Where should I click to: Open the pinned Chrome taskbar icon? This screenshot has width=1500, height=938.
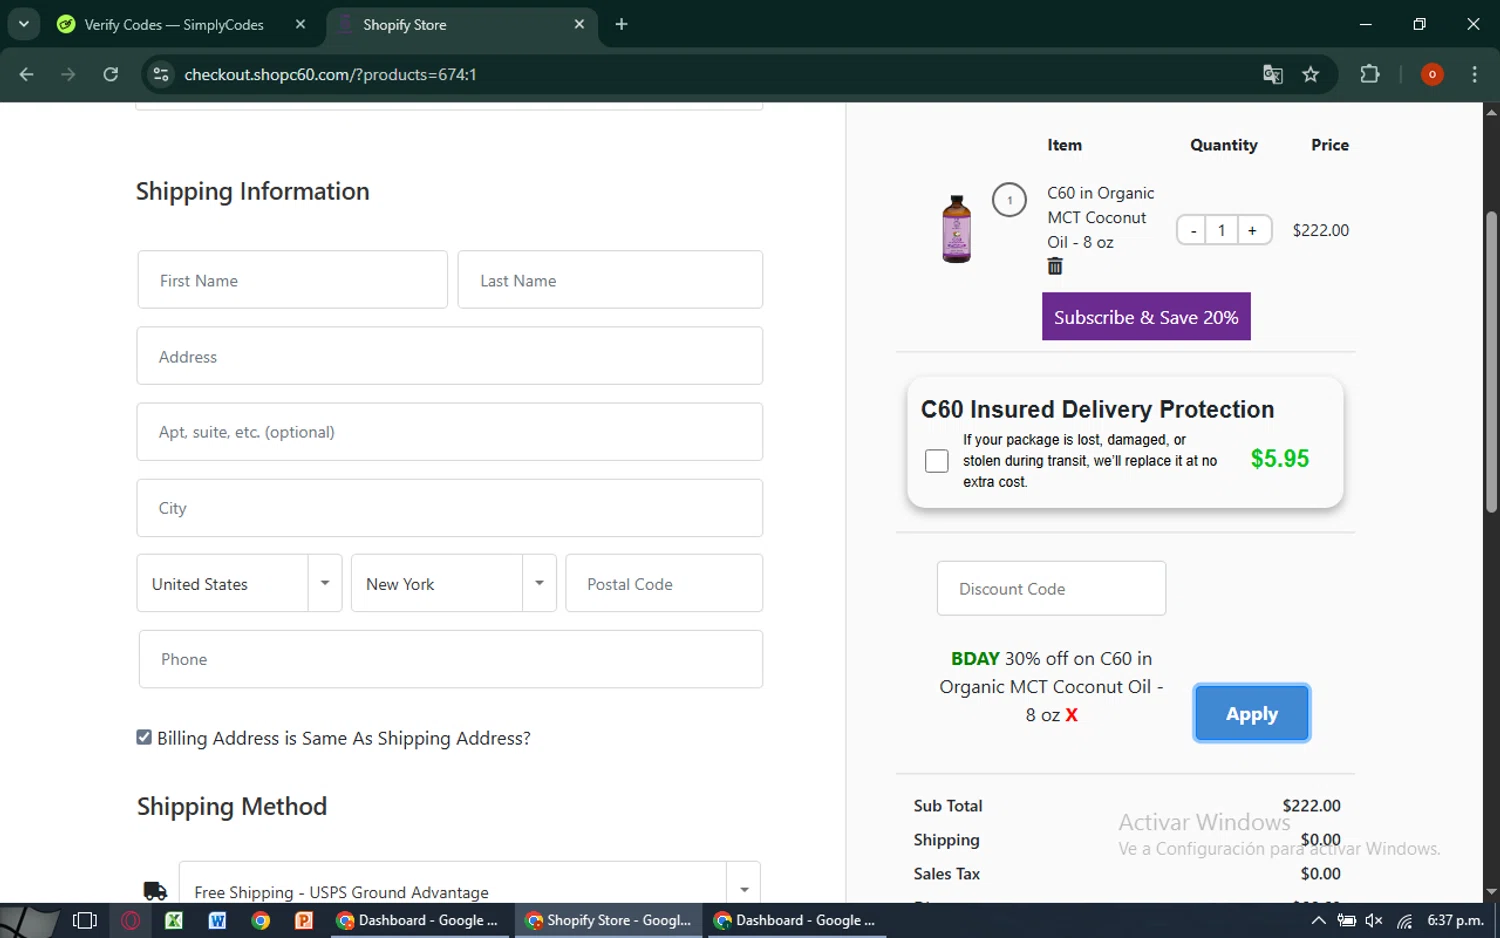[261, 920]
